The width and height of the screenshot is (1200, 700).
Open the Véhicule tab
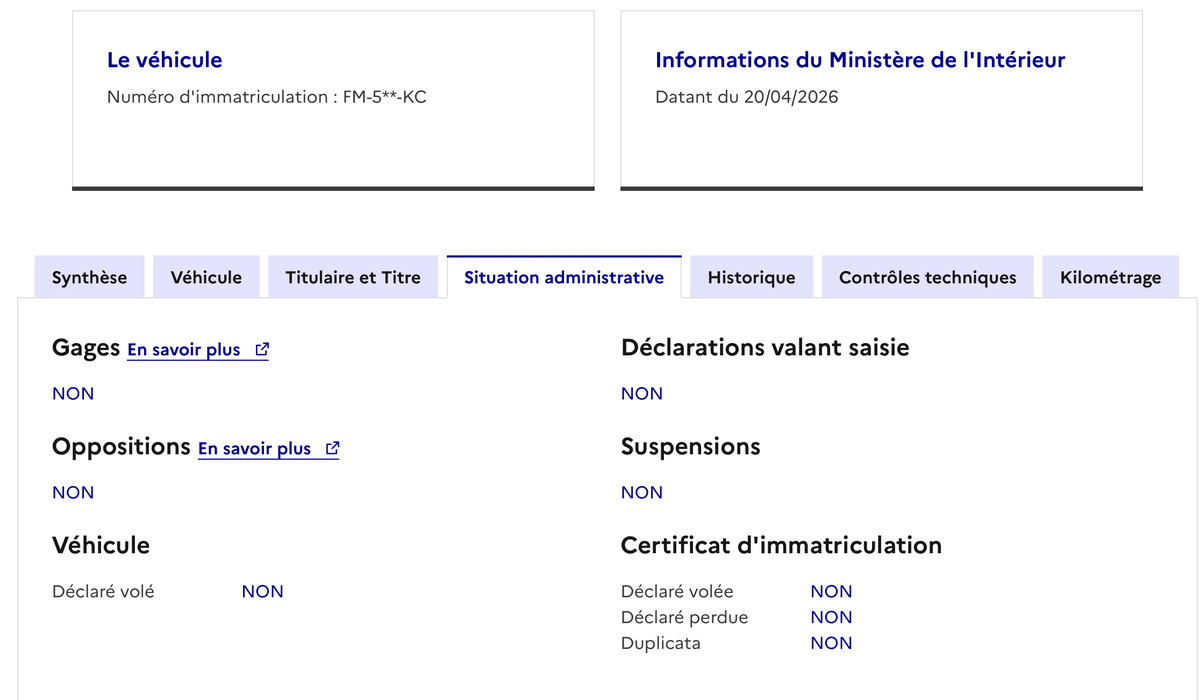click(206, 278)
